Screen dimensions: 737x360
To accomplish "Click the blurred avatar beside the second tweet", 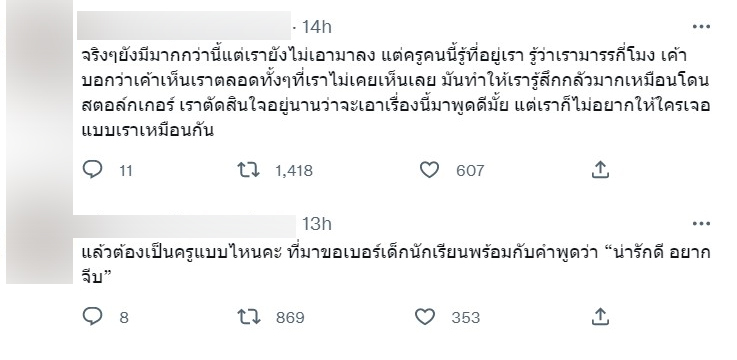I will (x=39, y=249).
